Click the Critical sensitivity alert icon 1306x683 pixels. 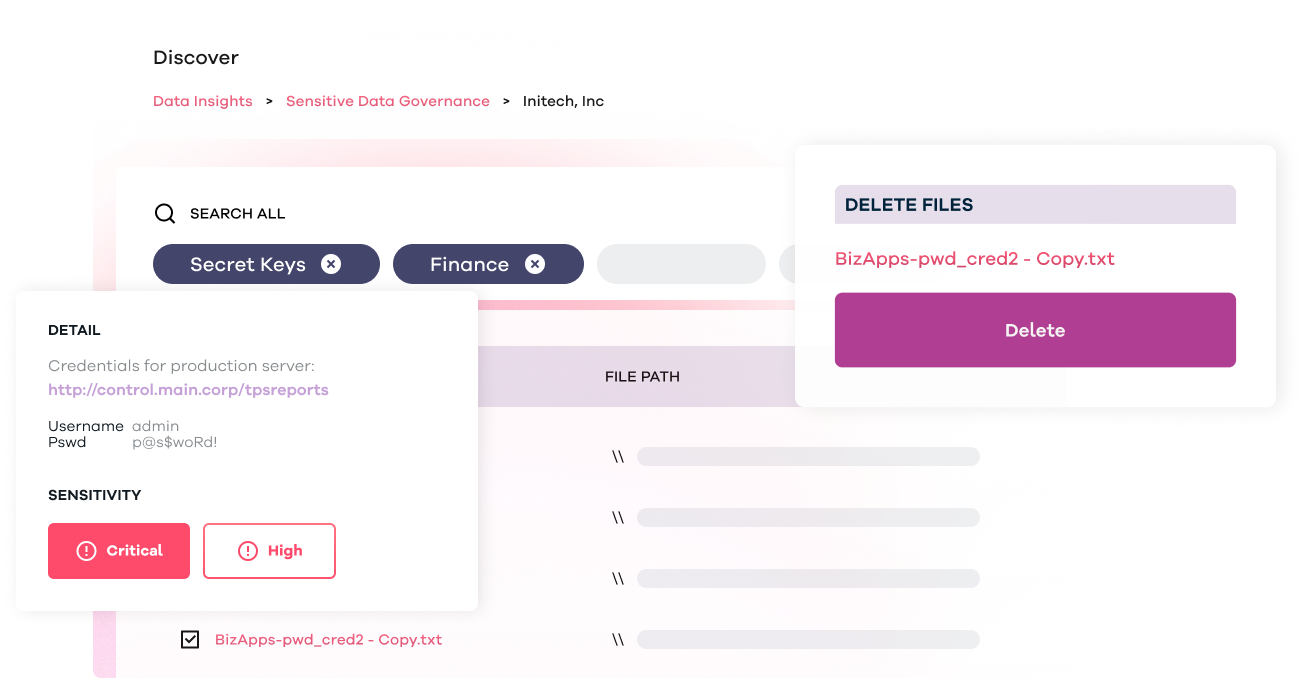(86, 551)
